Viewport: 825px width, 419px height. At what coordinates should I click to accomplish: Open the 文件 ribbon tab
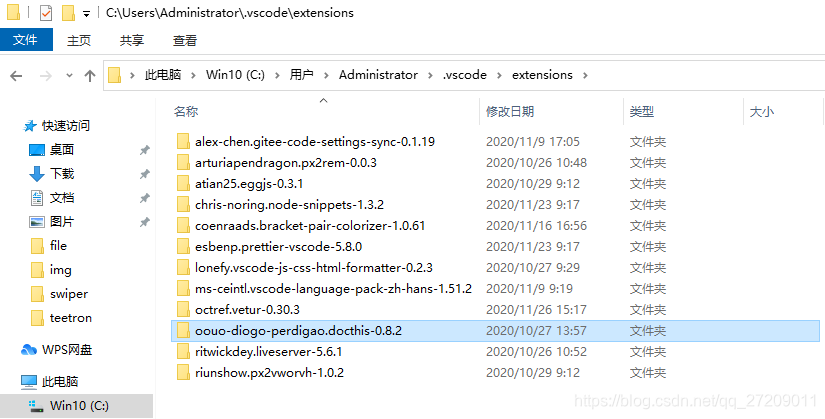pyautogui.click(x=26, y=39)
